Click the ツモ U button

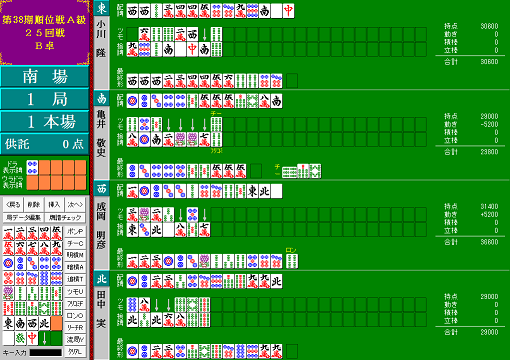(x=75, y=291)
